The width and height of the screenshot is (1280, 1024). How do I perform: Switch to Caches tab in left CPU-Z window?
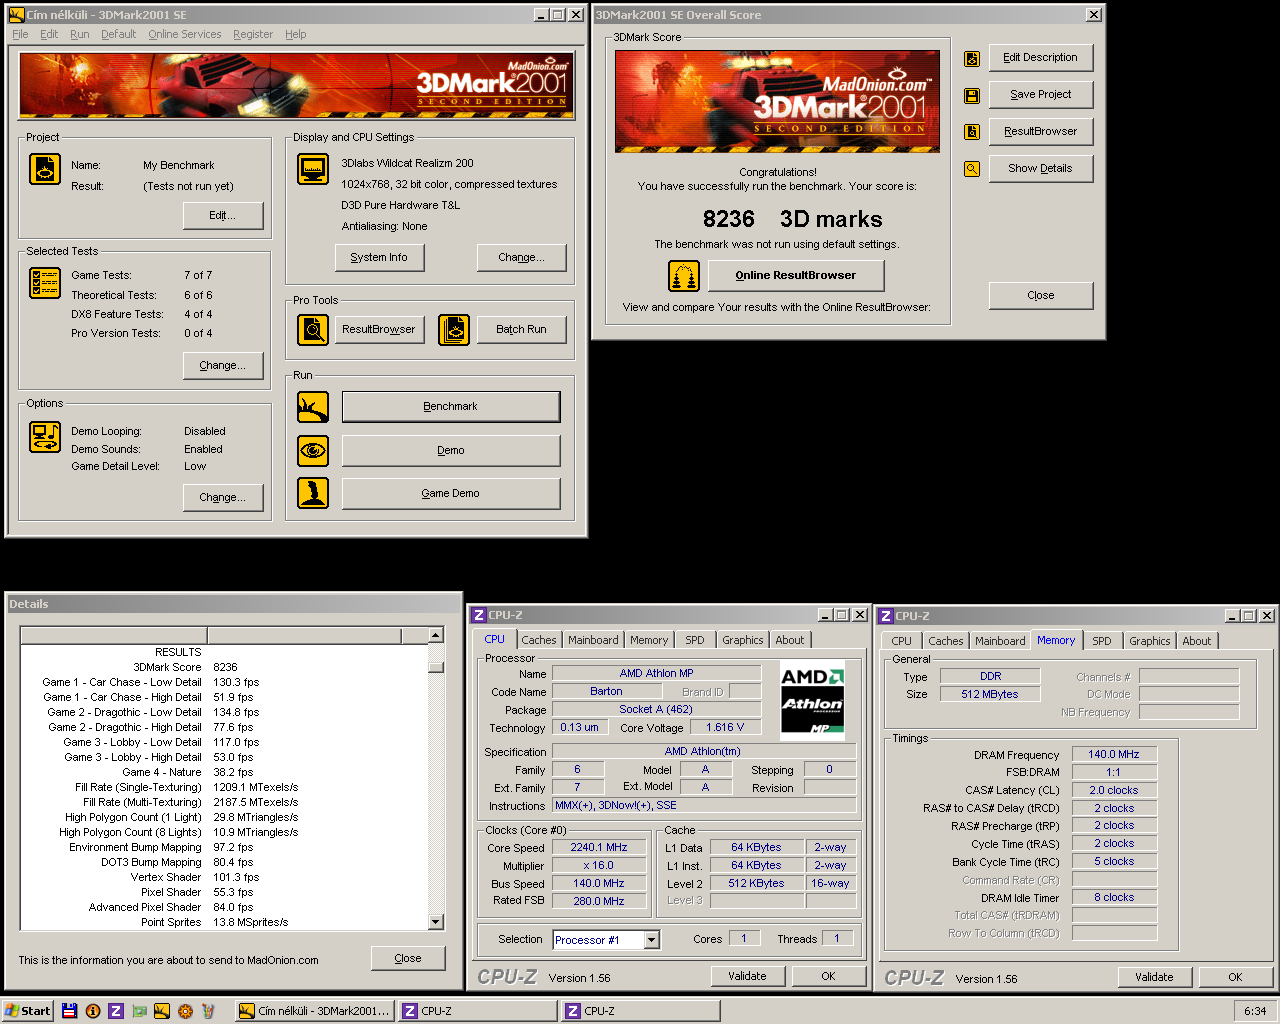[539, 640]
